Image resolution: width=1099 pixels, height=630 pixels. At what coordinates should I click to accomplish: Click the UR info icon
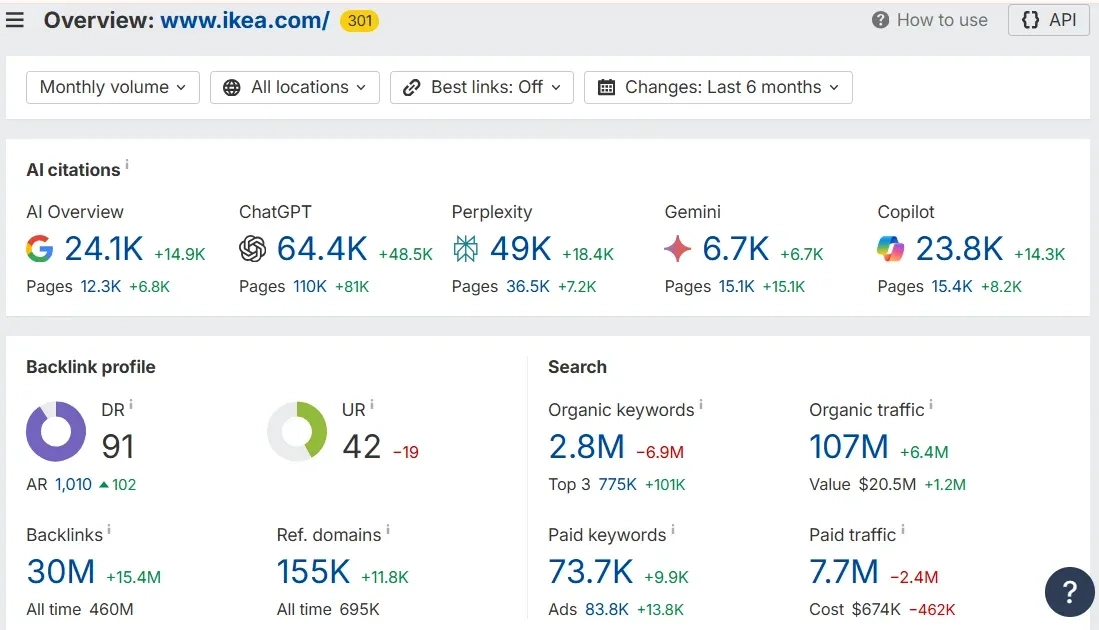(371, 404)
